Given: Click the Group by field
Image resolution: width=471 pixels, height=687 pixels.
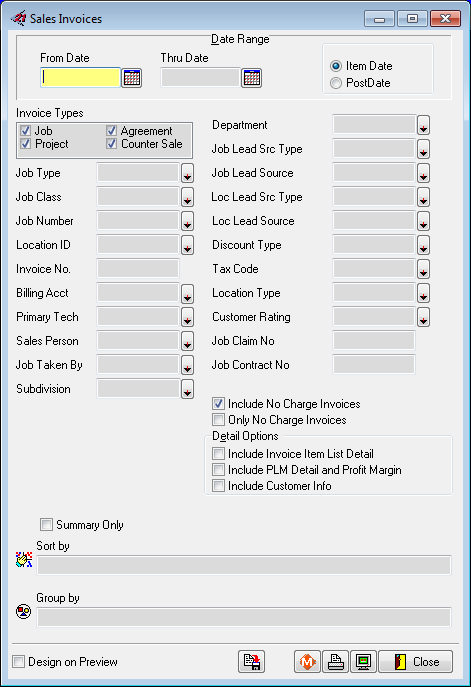Looking at the screenshot, I should (x=244, y=617).
